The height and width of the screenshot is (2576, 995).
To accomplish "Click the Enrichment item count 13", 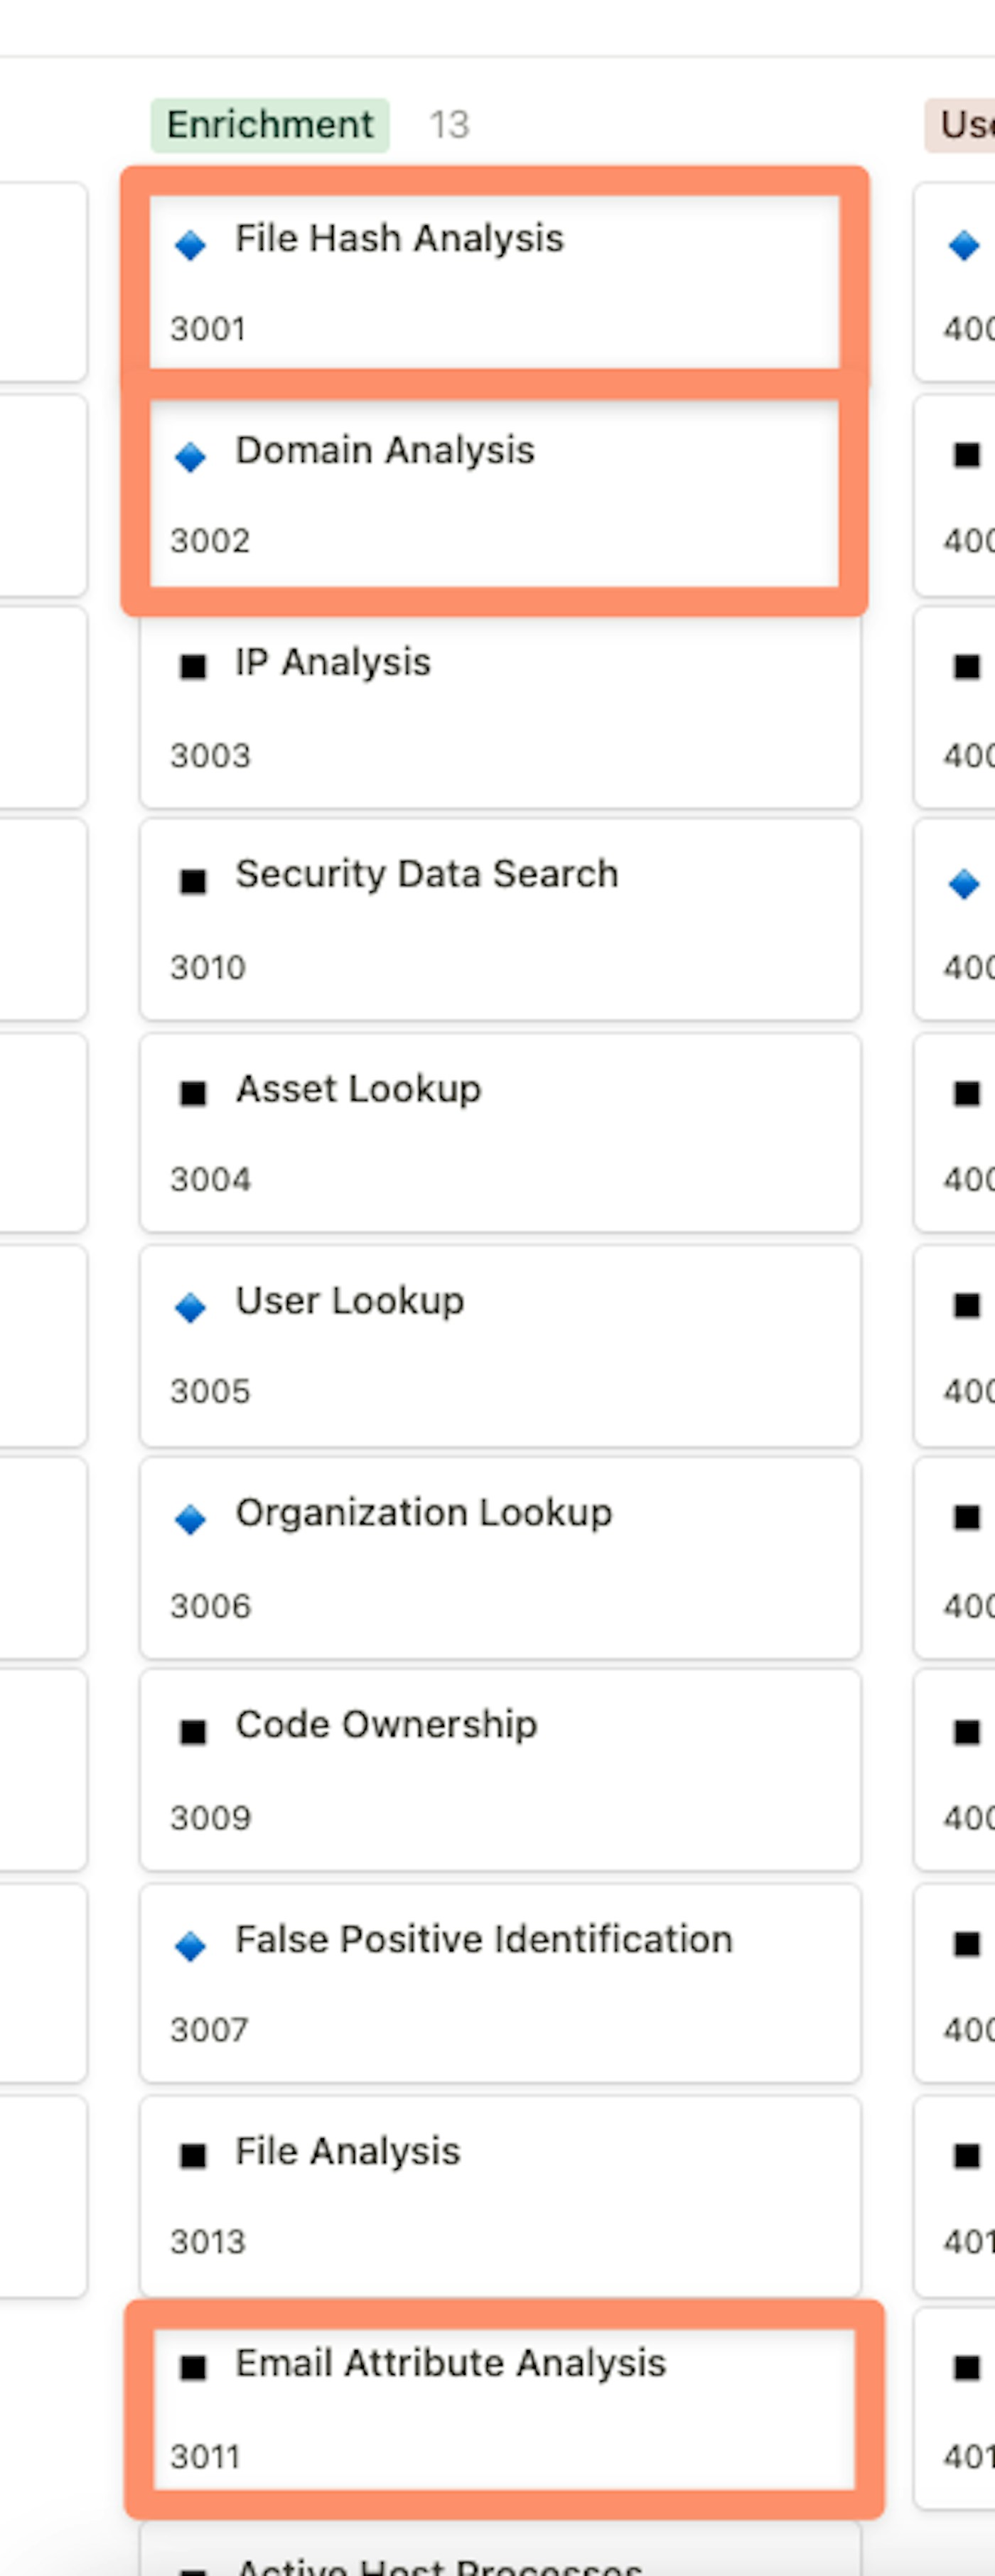I will pos(449,125).
